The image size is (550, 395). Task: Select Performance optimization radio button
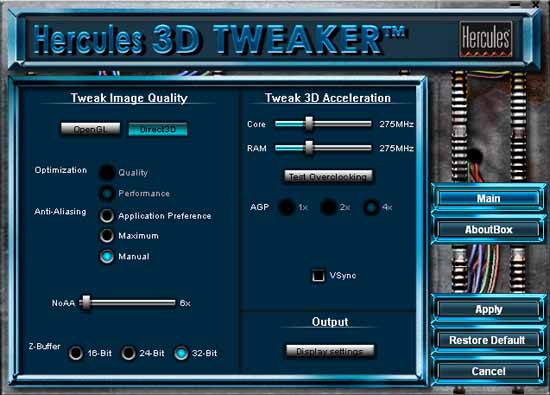(107, 193)
